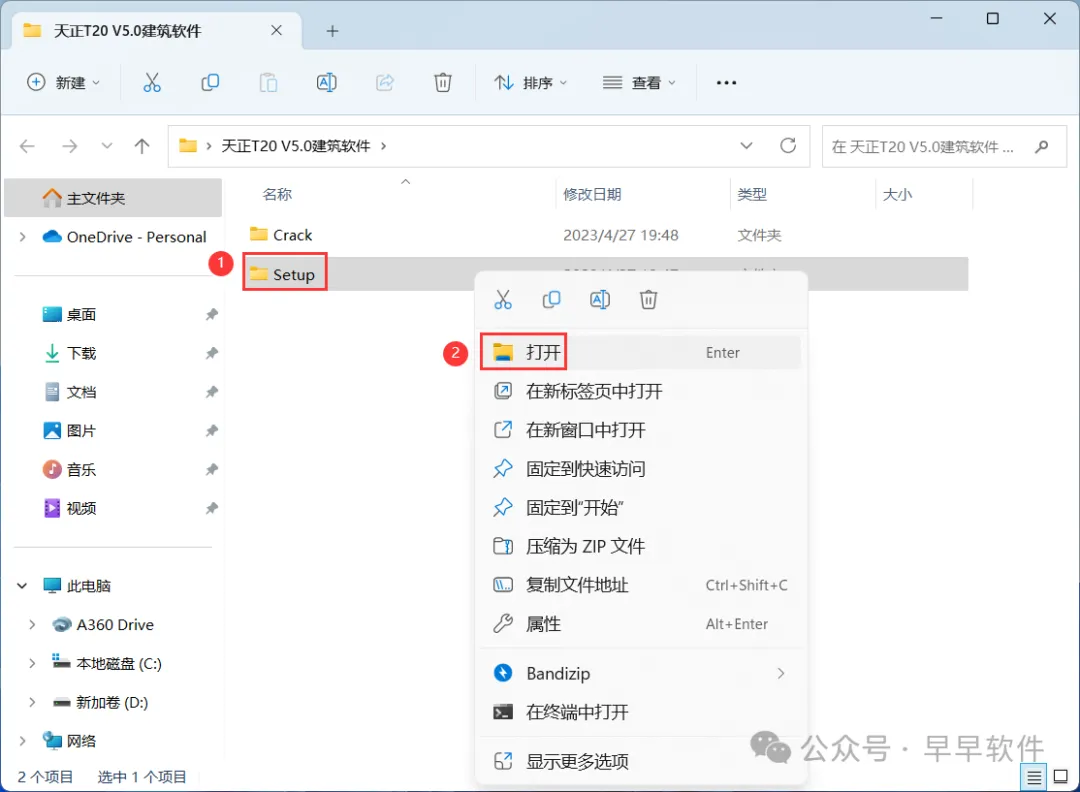Refresh the current folder view
The width and height of the screenshot is (1080, 792).
pyautogui.click(x=788, y=146)
